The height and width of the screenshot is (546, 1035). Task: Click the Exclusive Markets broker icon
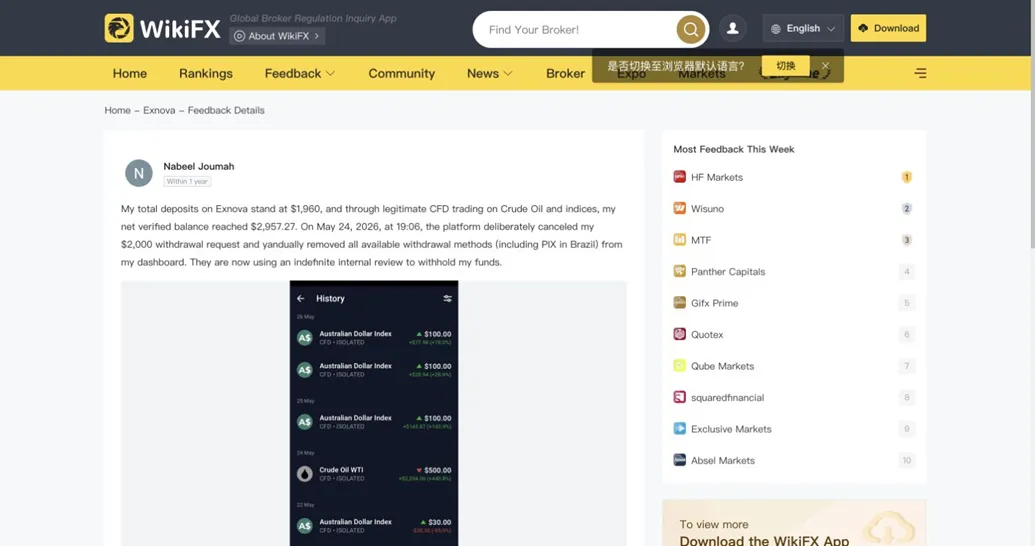click(679, 428)
